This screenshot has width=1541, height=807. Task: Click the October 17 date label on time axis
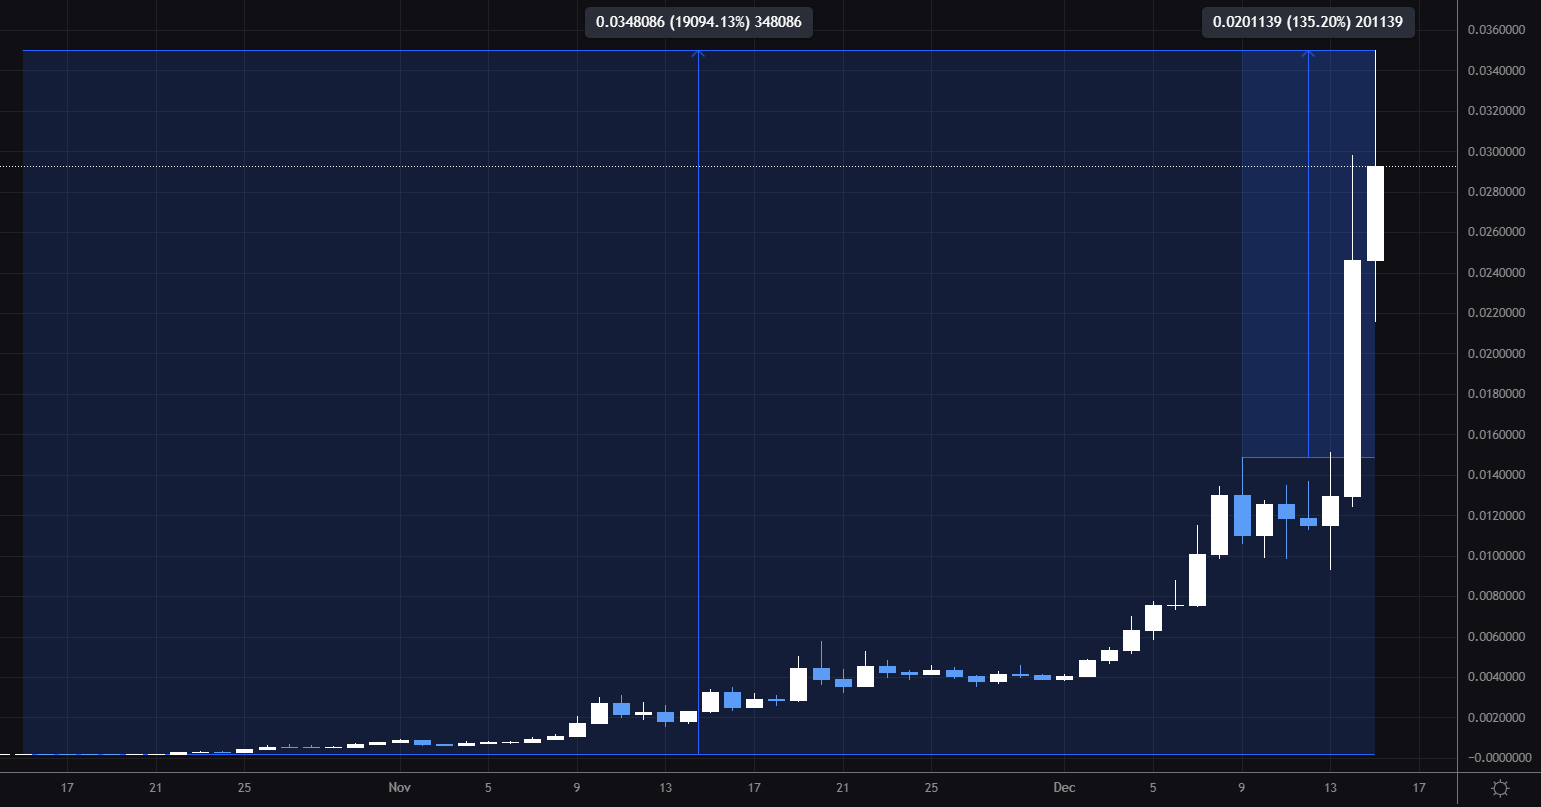67,788
